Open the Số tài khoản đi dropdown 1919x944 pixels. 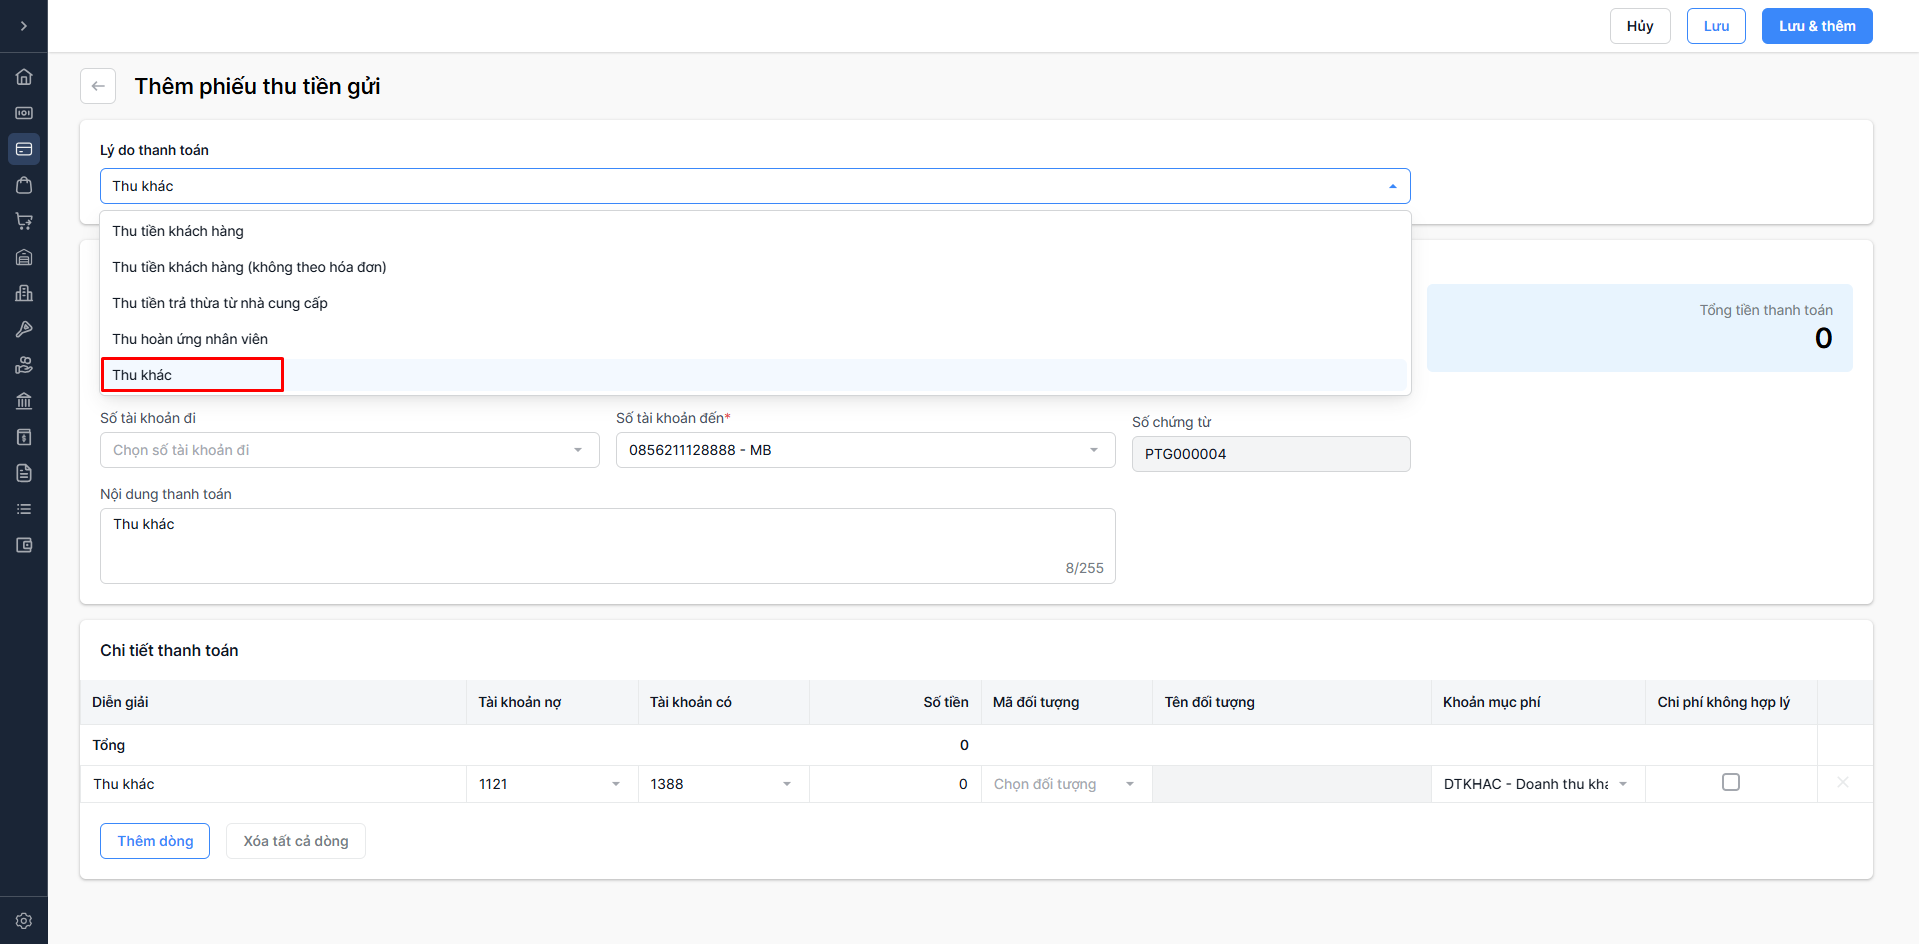(349, 450)
